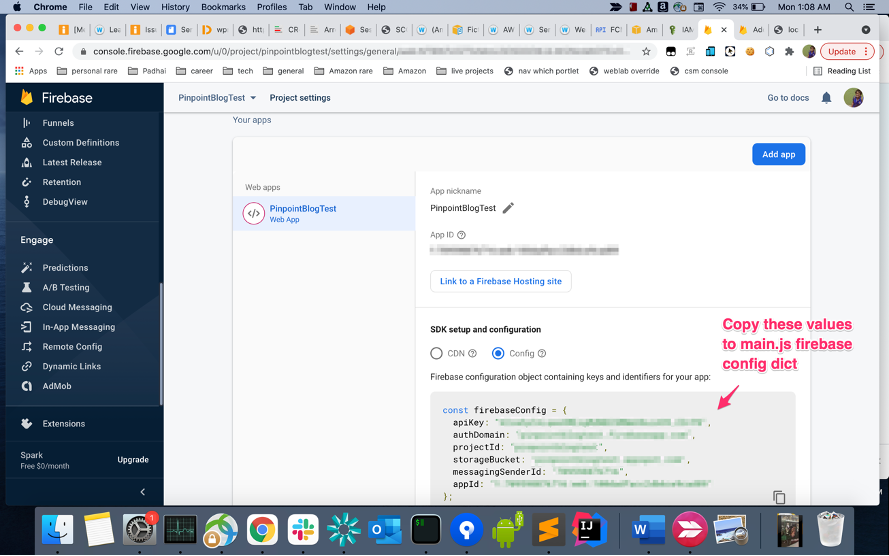Open Retention analytics page
Viewport: 889px width, 556px height.
click(x=61, y=182)
